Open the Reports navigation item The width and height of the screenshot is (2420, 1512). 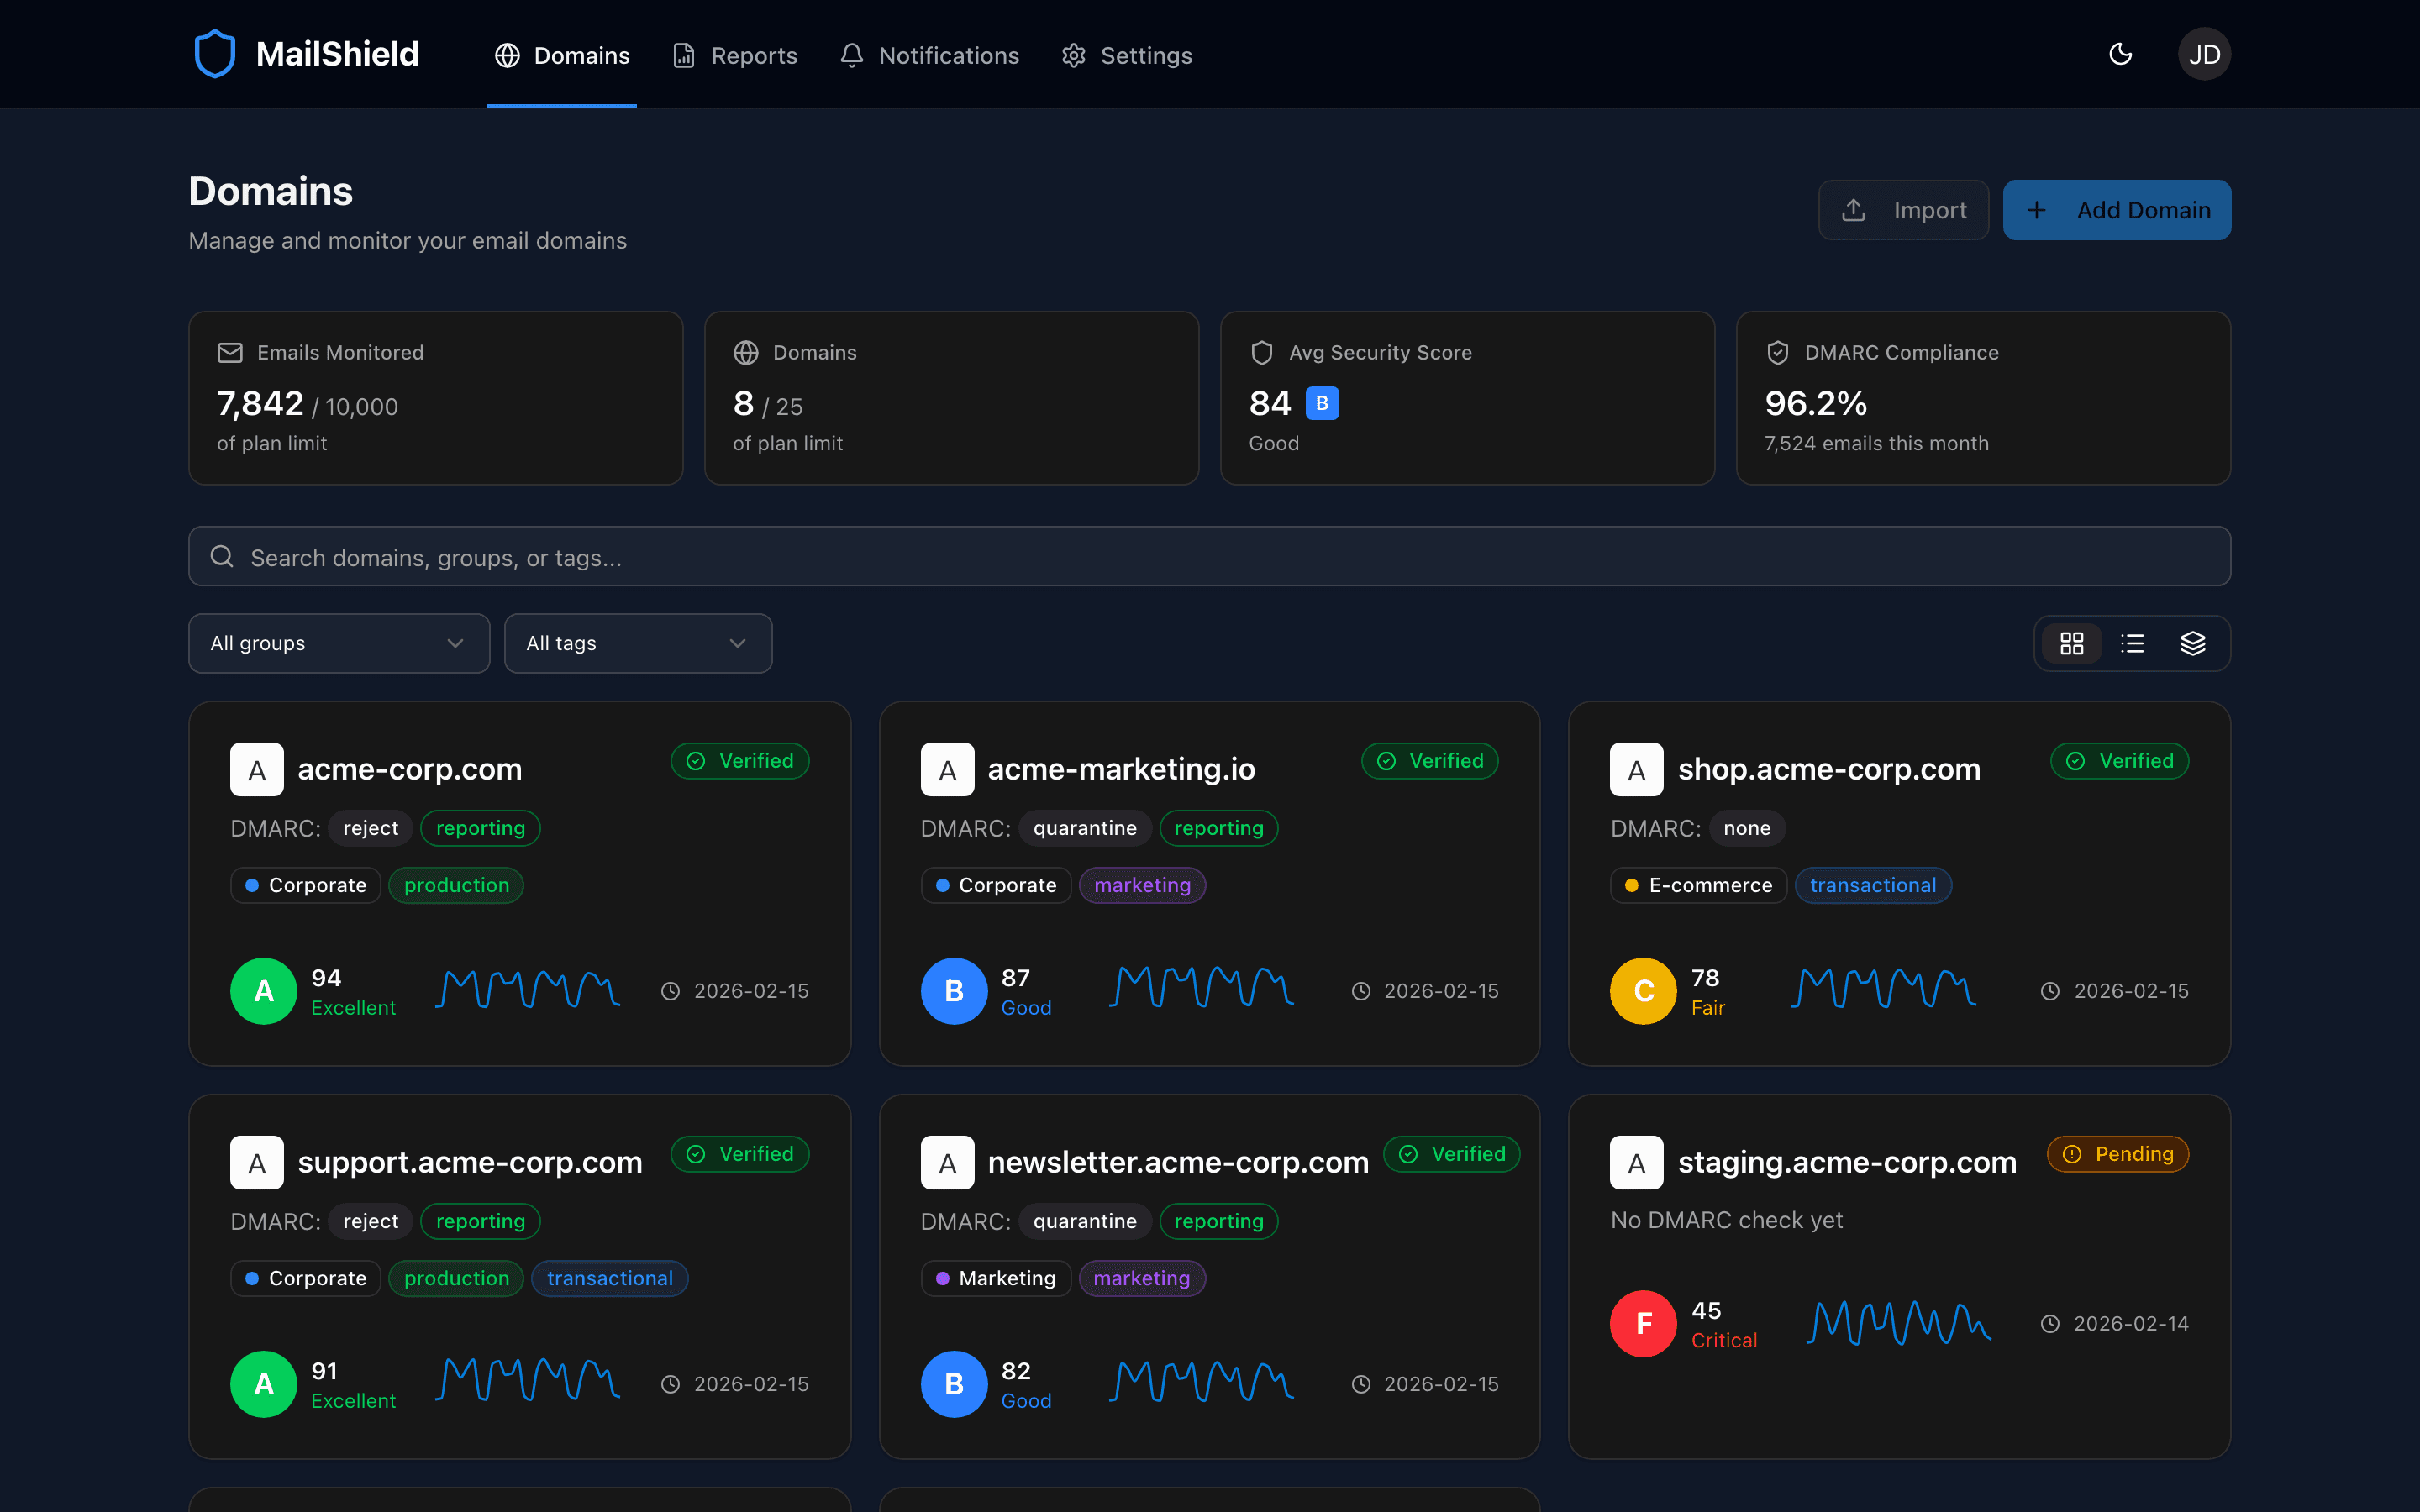[735, 55]
